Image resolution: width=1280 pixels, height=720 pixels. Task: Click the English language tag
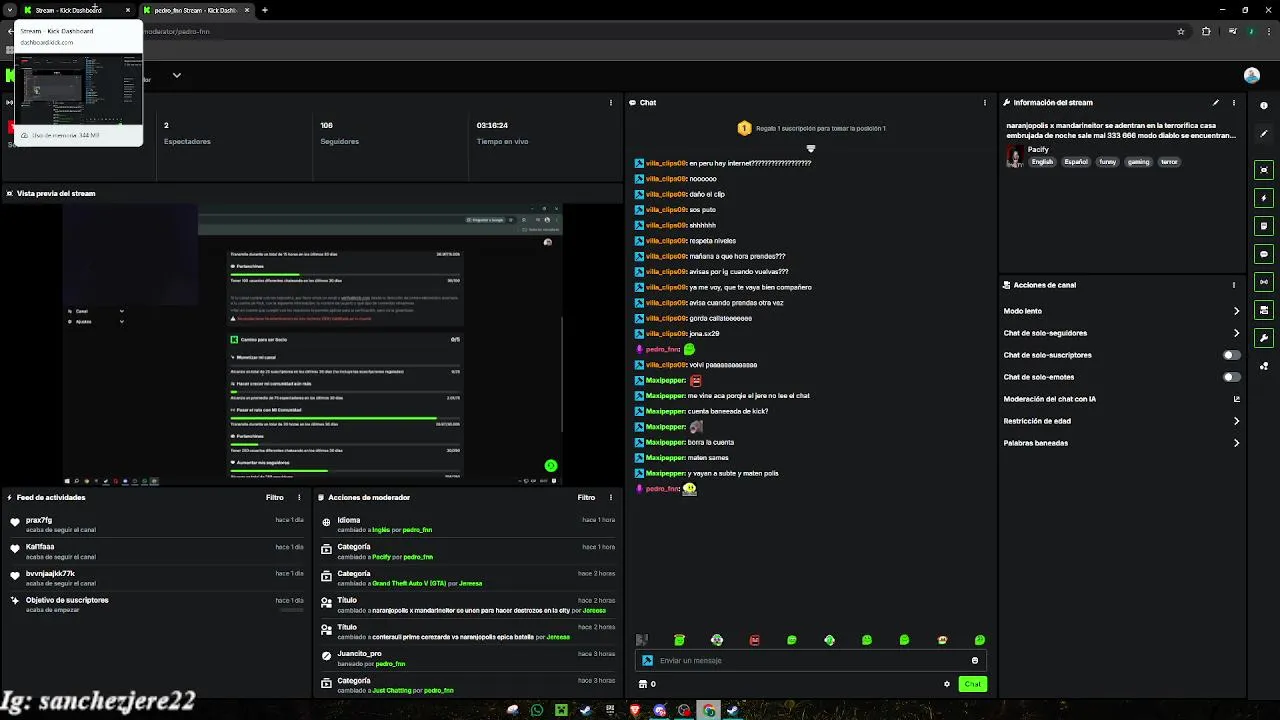point(1043,162)
